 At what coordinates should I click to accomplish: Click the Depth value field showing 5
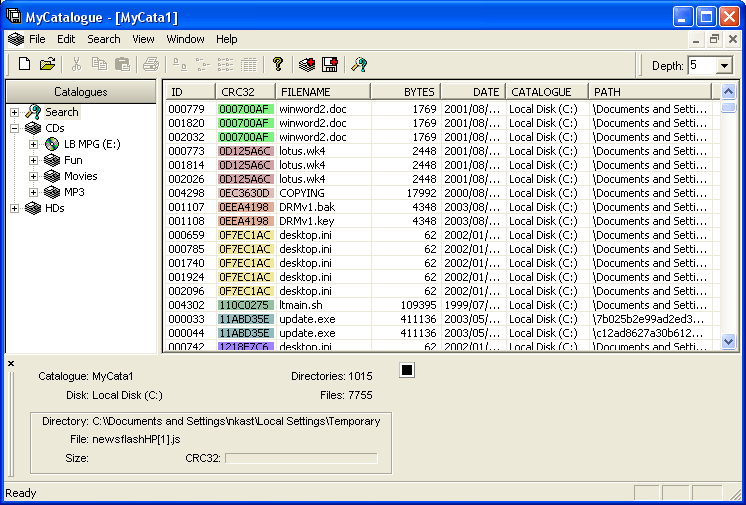pyautogui.click(x=701, y=65)
